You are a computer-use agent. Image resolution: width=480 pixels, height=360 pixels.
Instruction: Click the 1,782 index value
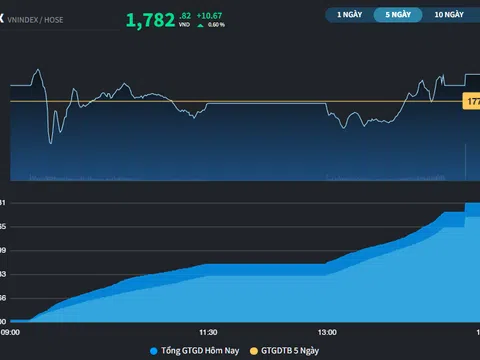pos(150,20)
